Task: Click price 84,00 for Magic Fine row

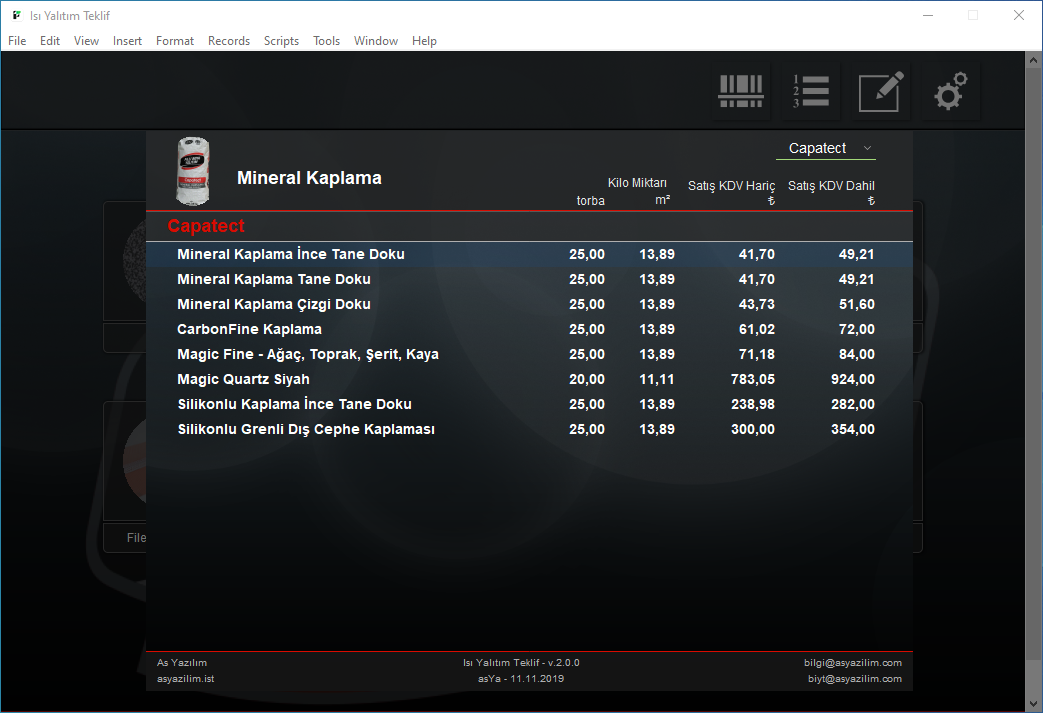Action: tap(857, 355)
